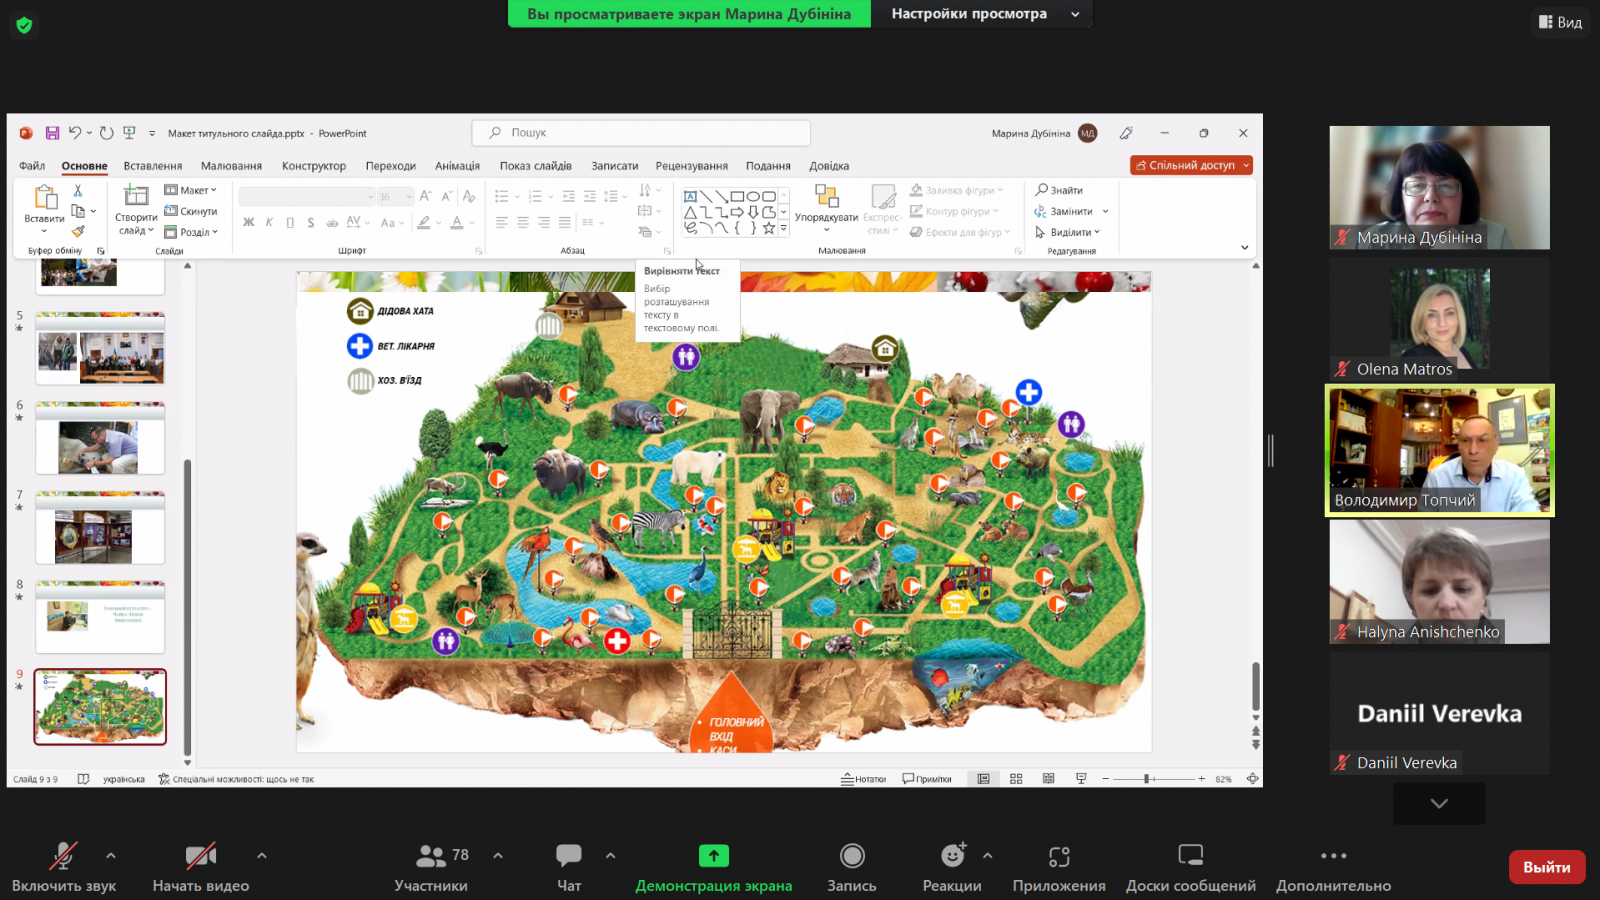Open the font name combo box

[306, 197]
